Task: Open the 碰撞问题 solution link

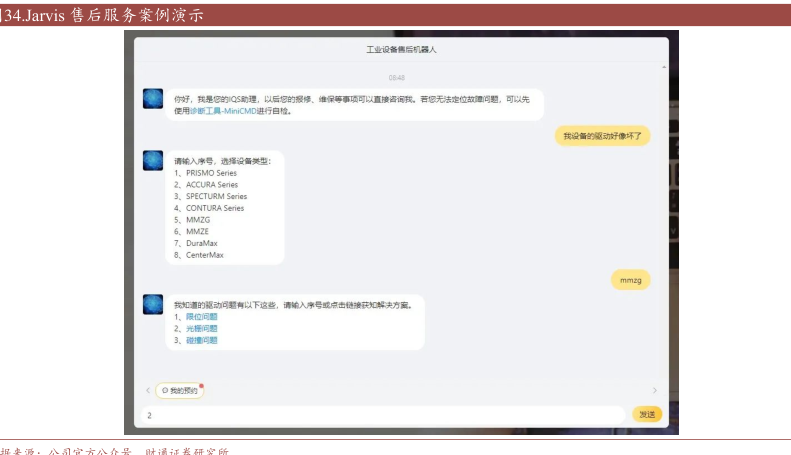Action: point(201,340)
